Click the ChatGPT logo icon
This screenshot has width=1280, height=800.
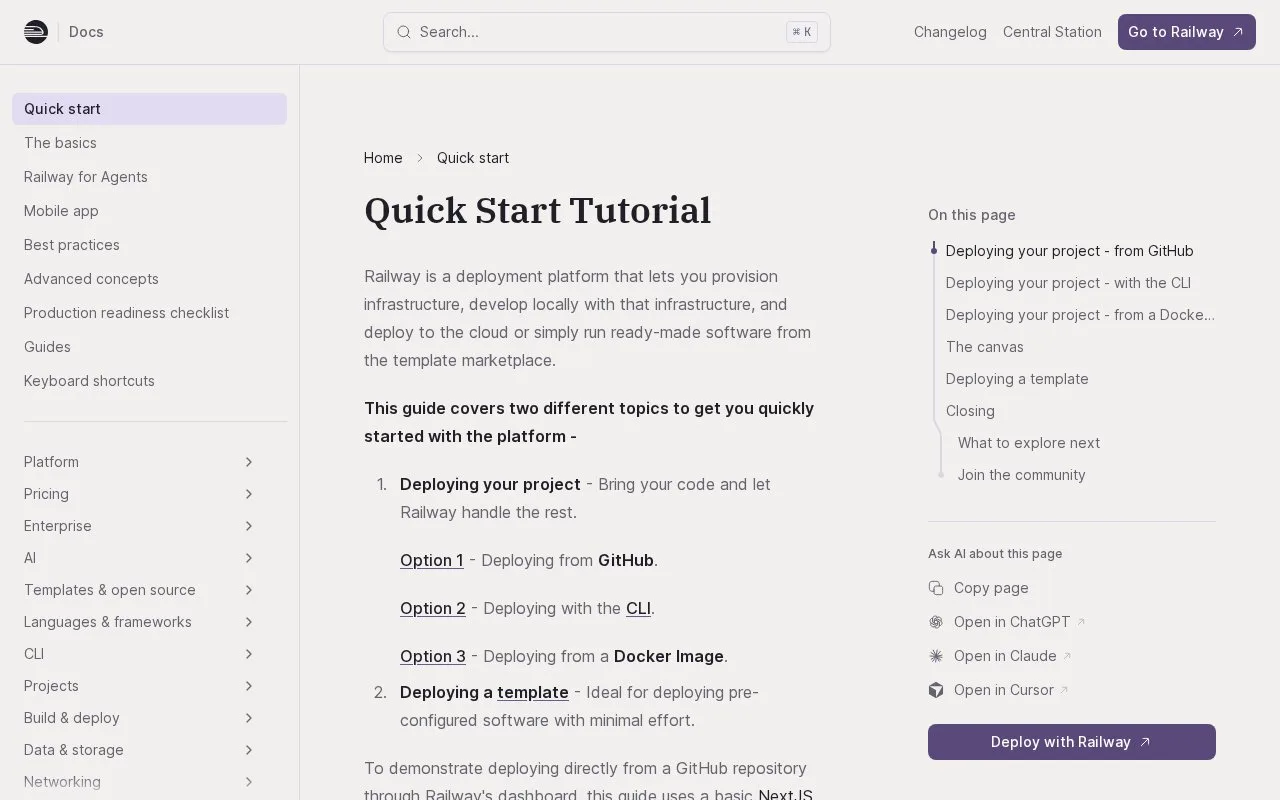point(936,622)
